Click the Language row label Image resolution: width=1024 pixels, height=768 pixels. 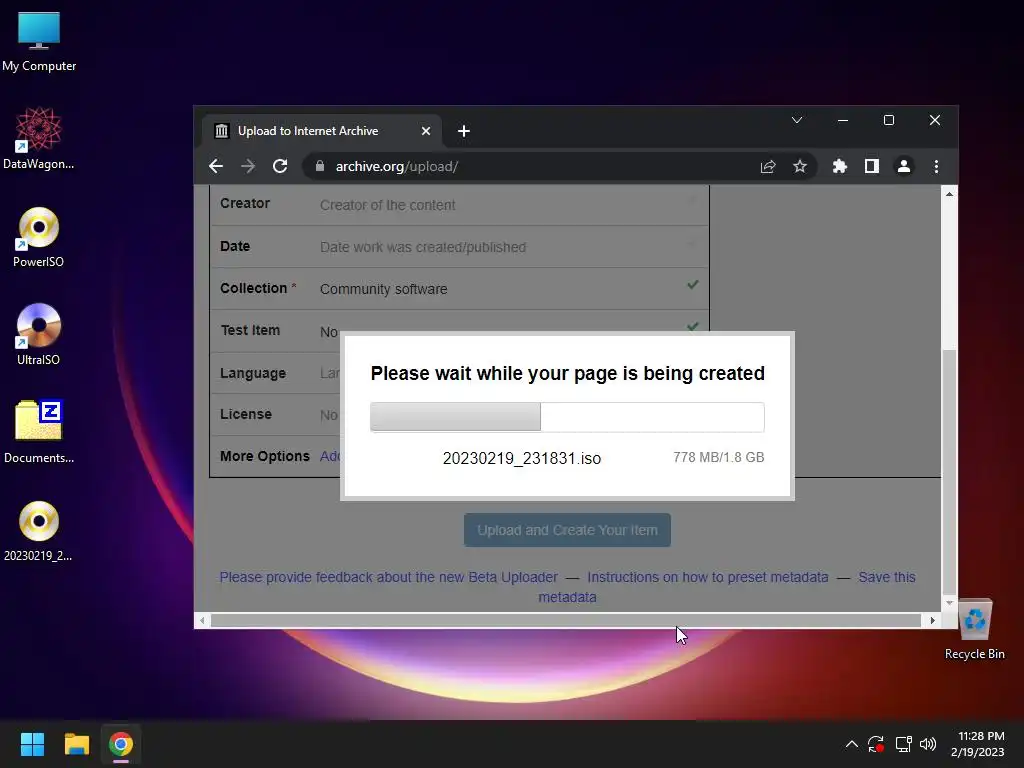pos(253,373)
